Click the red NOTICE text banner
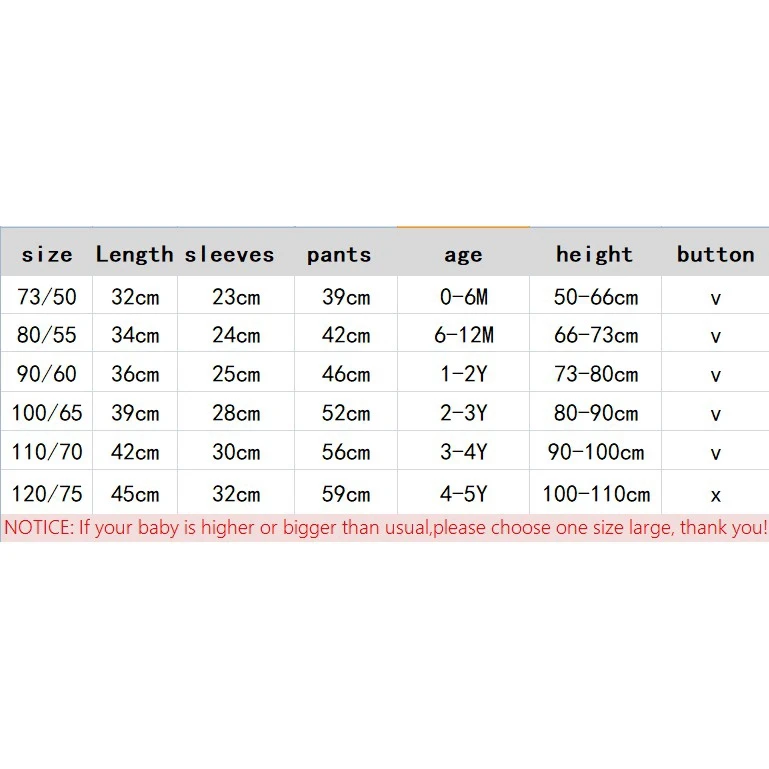The image size is (769, 769). point(385,528)
